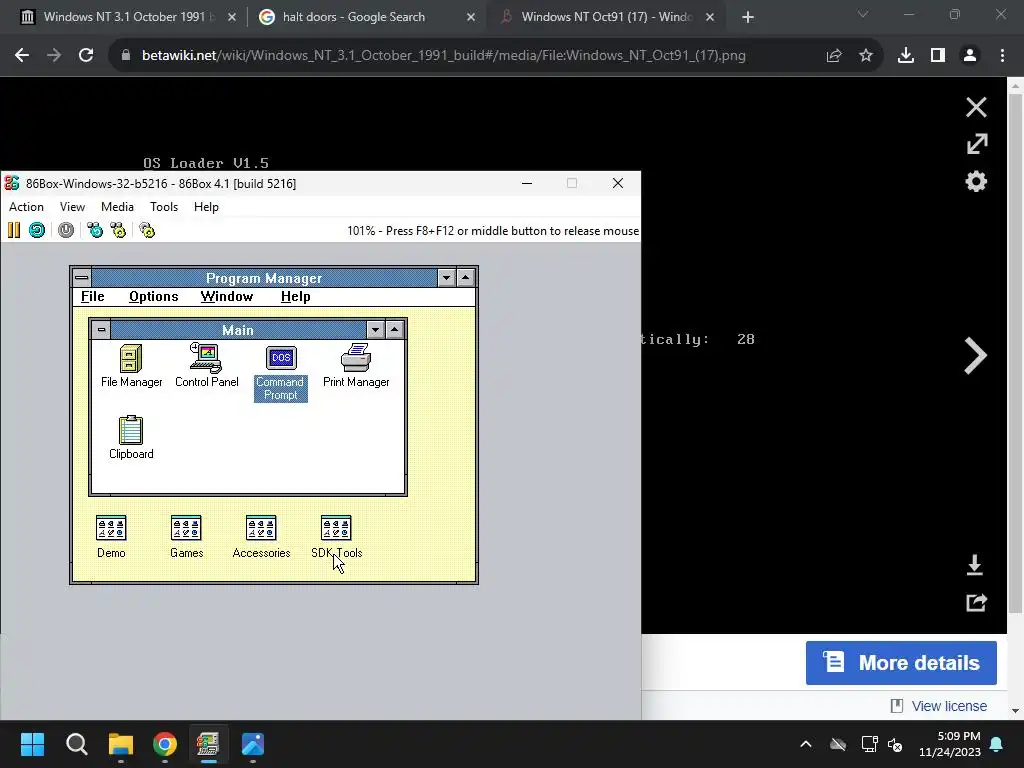Open Chrome three-dot menu

1002,56
